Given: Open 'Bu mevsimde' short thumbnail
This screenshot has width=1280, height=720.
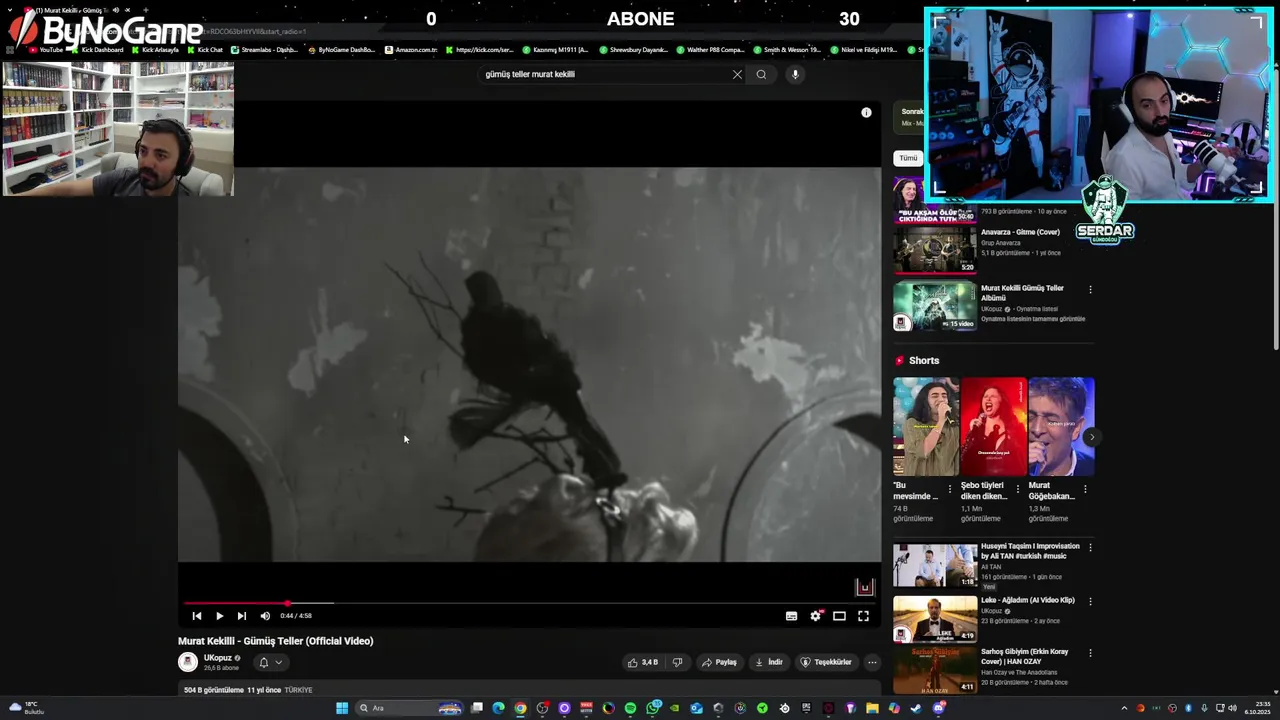Looking at the screenshot, I should 925,426.
